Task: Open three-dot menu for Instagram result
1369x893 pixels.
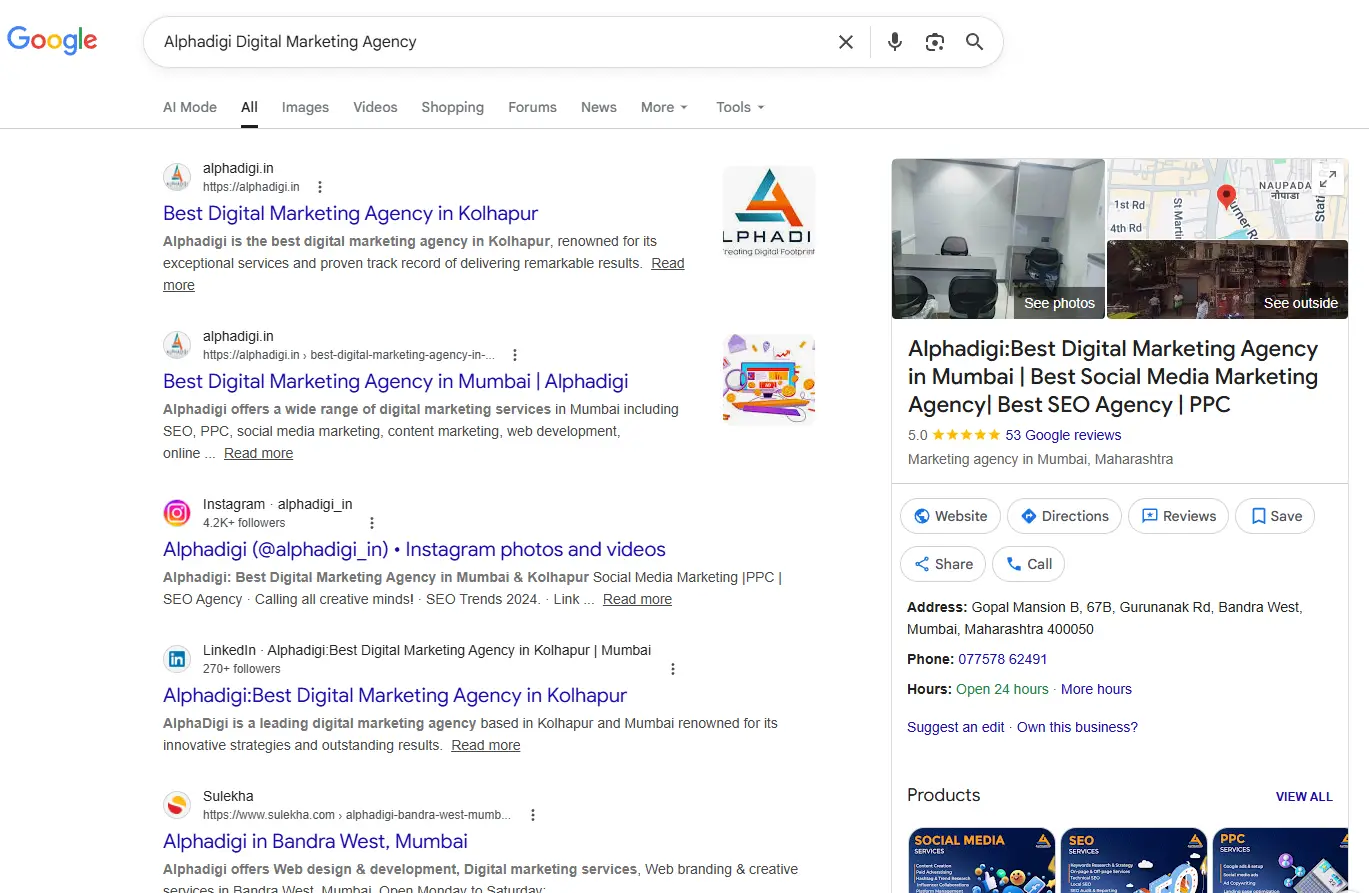Action: point(372,523)
